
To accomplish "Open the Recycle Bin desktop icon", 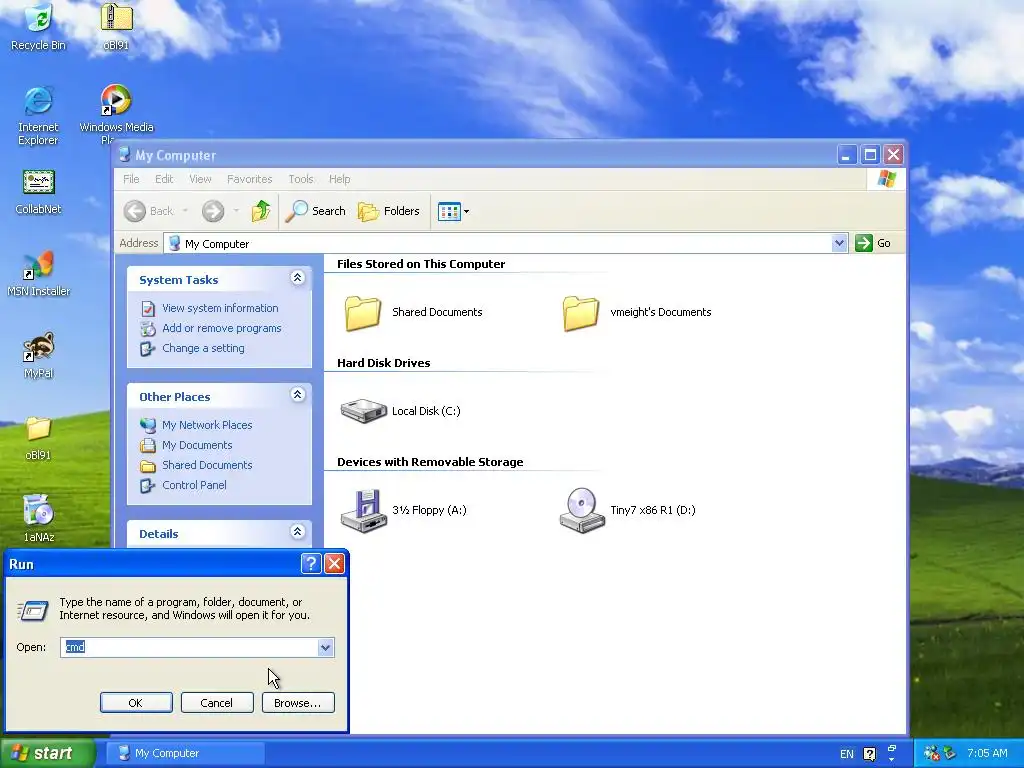I will click(39, 26).
